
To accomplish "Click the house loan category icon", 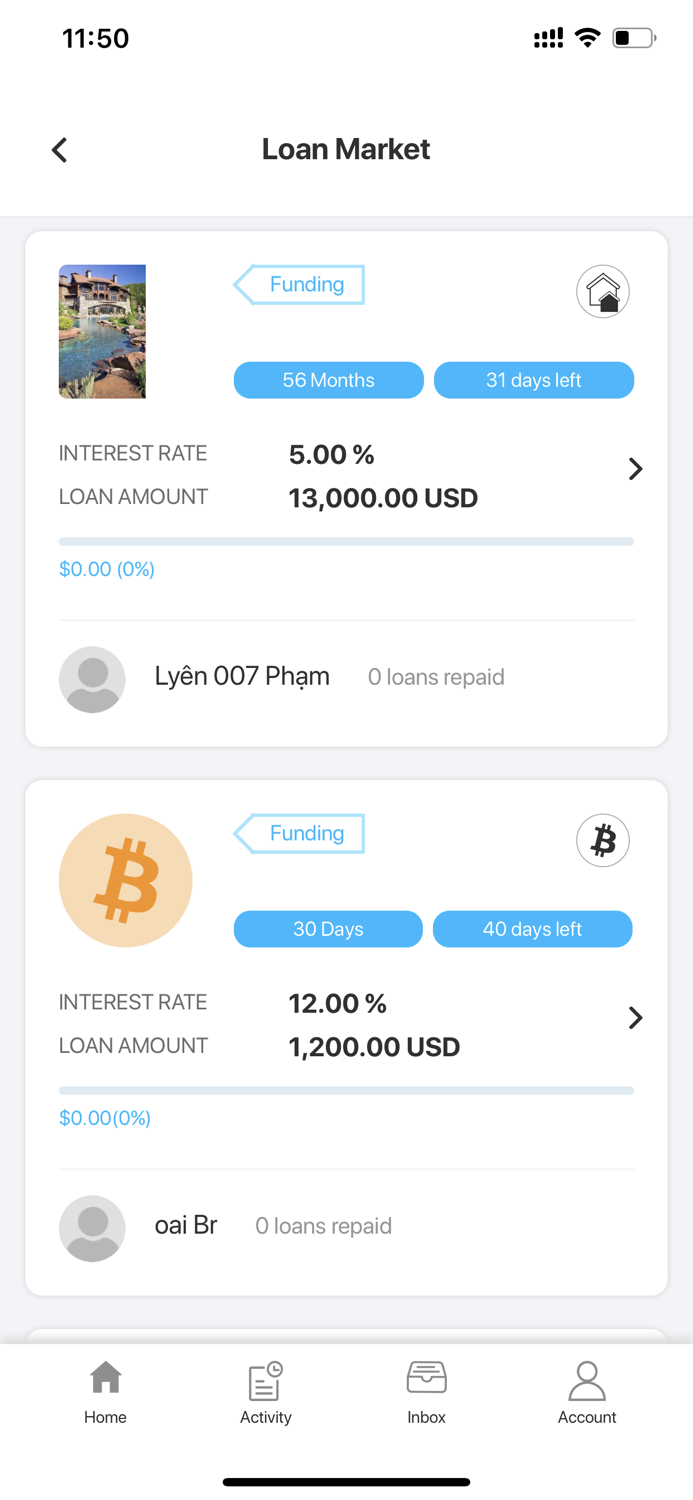I will (602, 291).
